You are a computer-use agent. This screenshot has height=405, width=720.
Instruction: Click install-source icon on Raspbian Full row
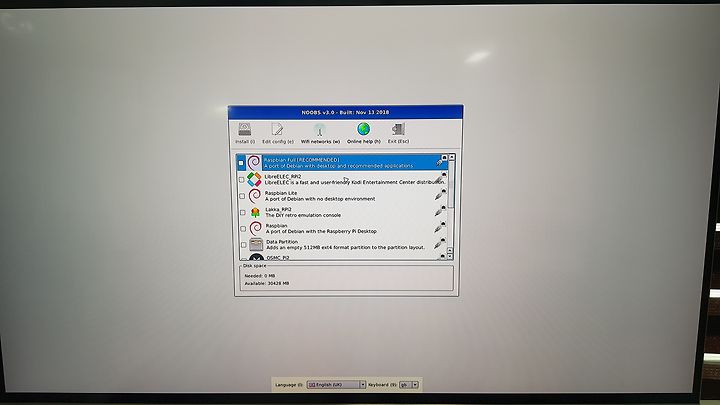click(x=441, y=161)
